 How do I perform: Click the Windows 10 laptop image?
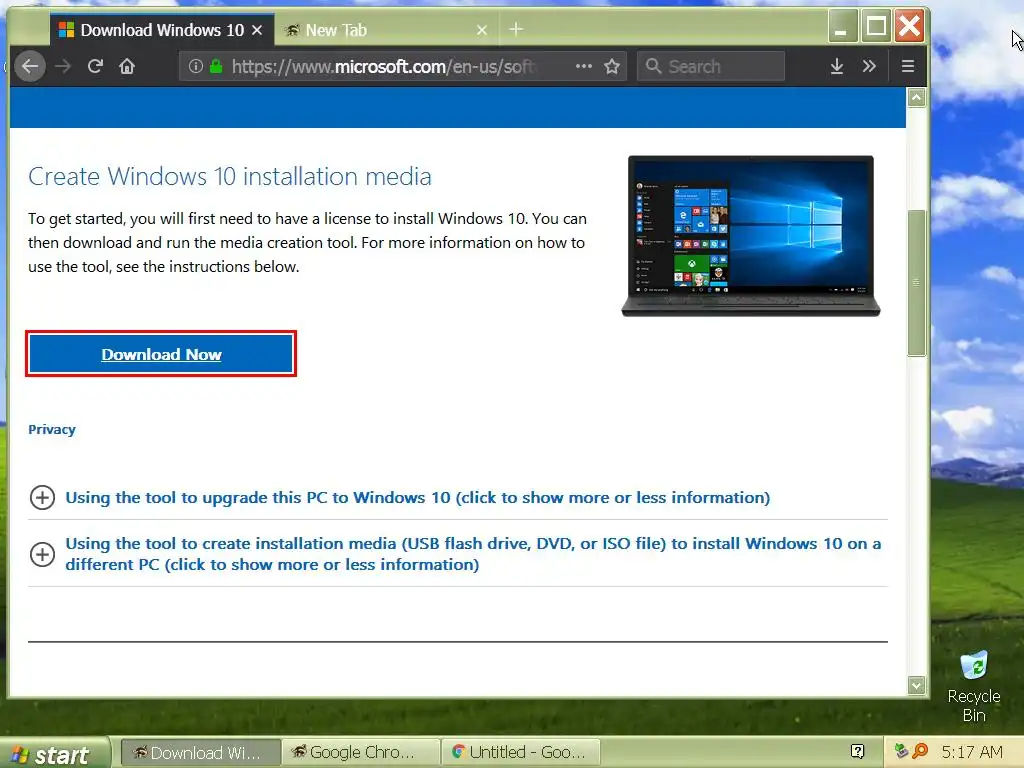point(751,236)
